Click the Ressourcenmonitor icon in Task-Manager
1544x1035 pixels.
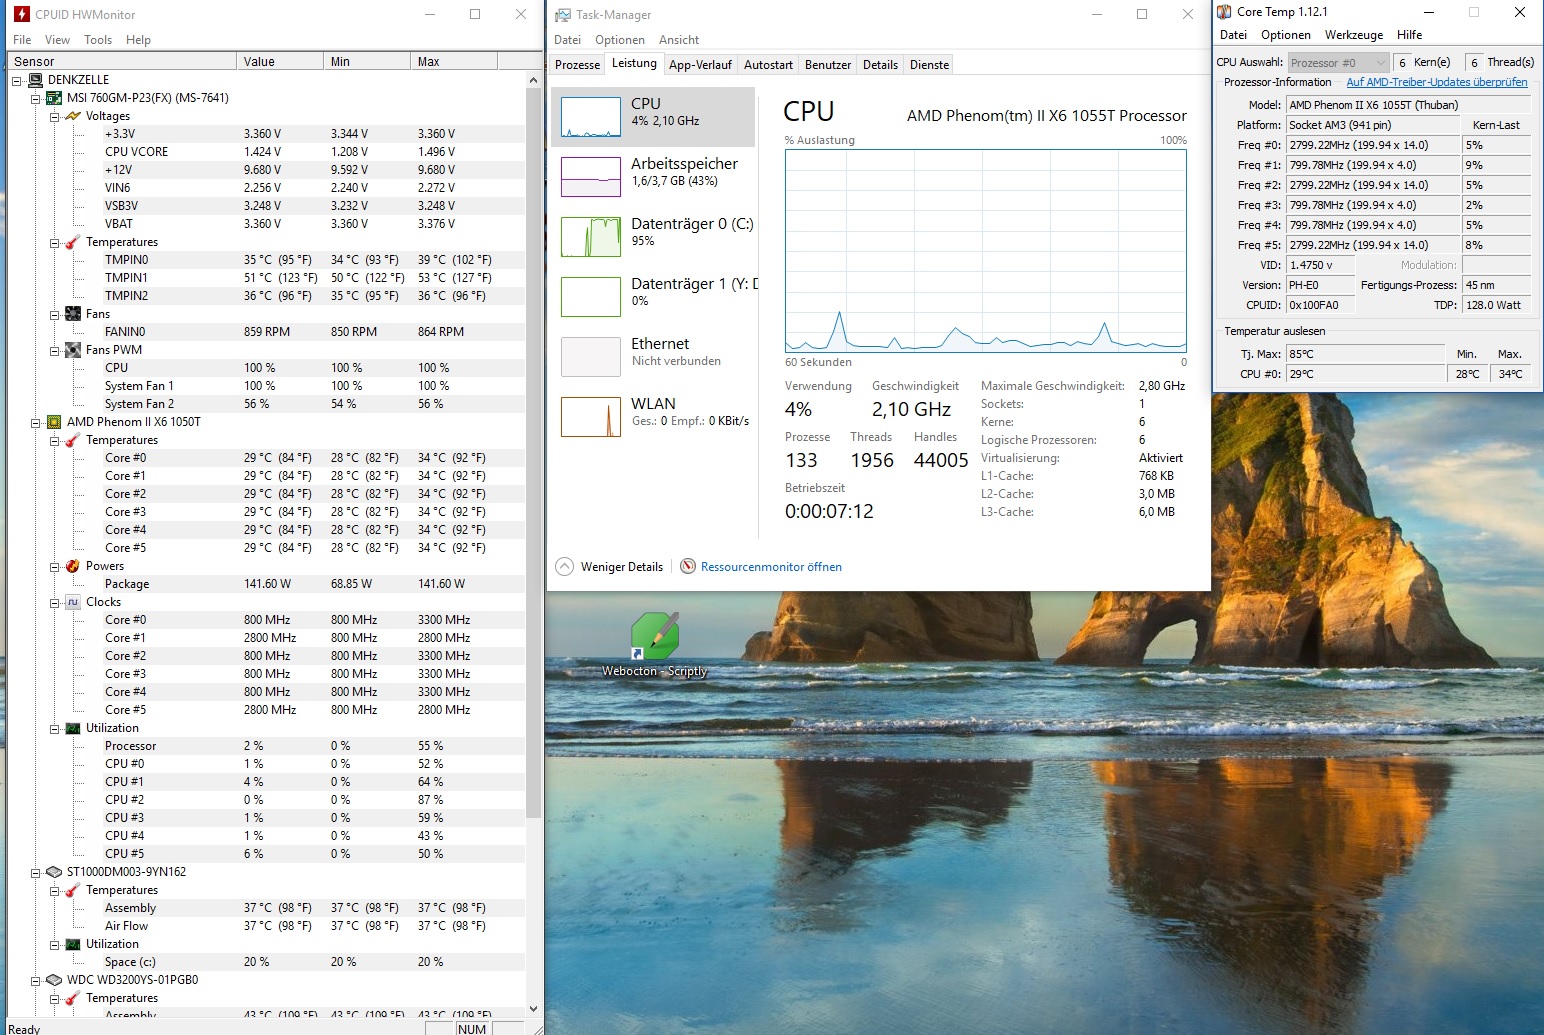(x=688, y=567)
